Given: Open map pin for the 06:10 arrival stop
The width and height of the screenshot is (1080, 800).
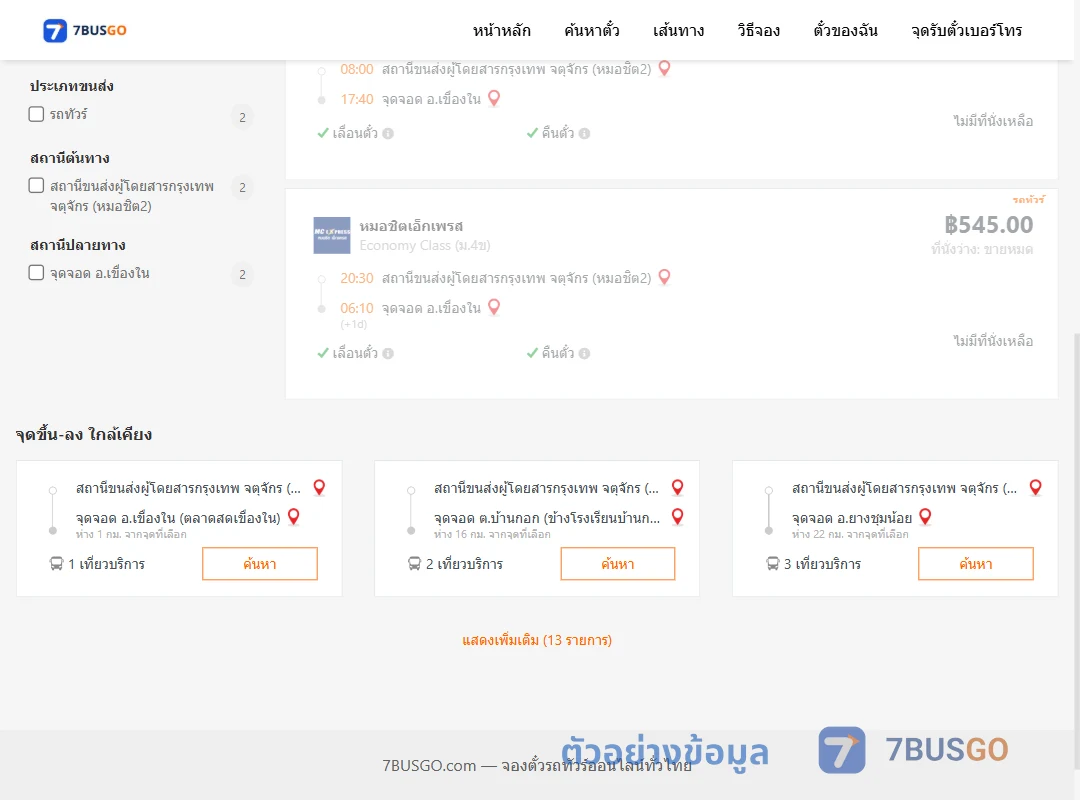Looking at the screenshot, I should coord(494,307).
